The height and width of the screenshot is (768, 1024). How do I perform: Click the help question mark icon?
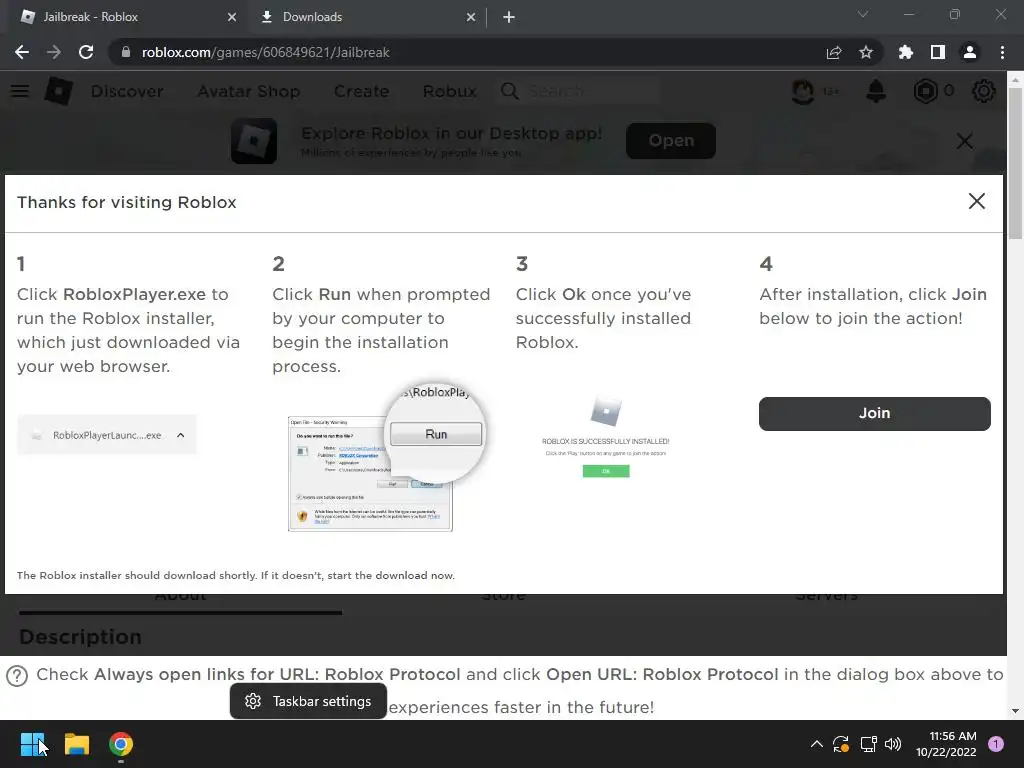[17, 676]
